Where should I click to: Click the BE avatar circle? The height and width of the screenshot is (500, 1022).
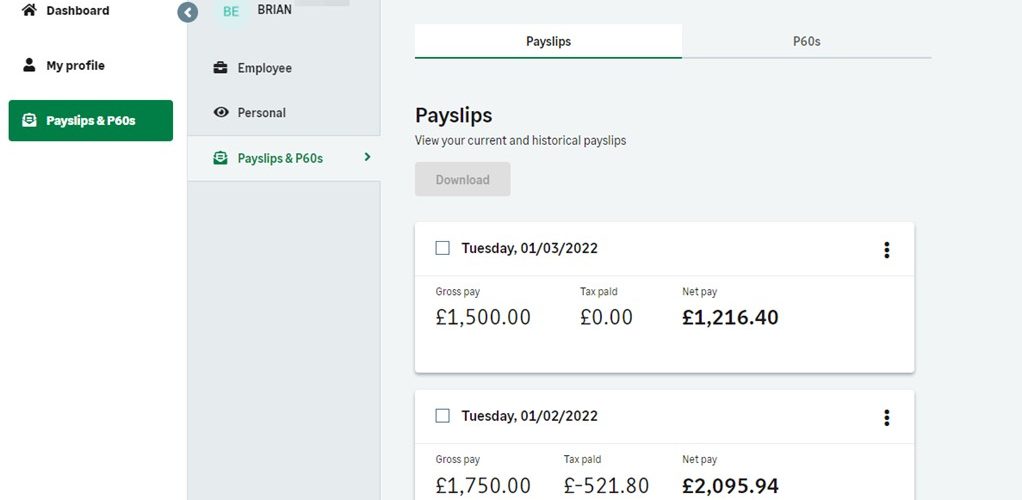(x=231, y=11)
